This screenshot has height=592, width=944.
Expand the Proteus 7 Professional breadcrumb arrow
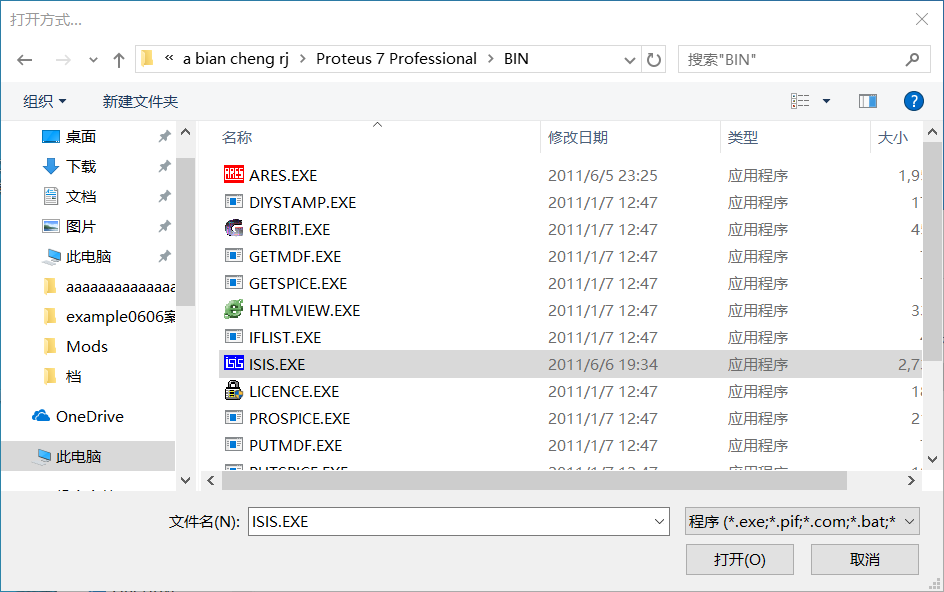[x=491, y=59]
